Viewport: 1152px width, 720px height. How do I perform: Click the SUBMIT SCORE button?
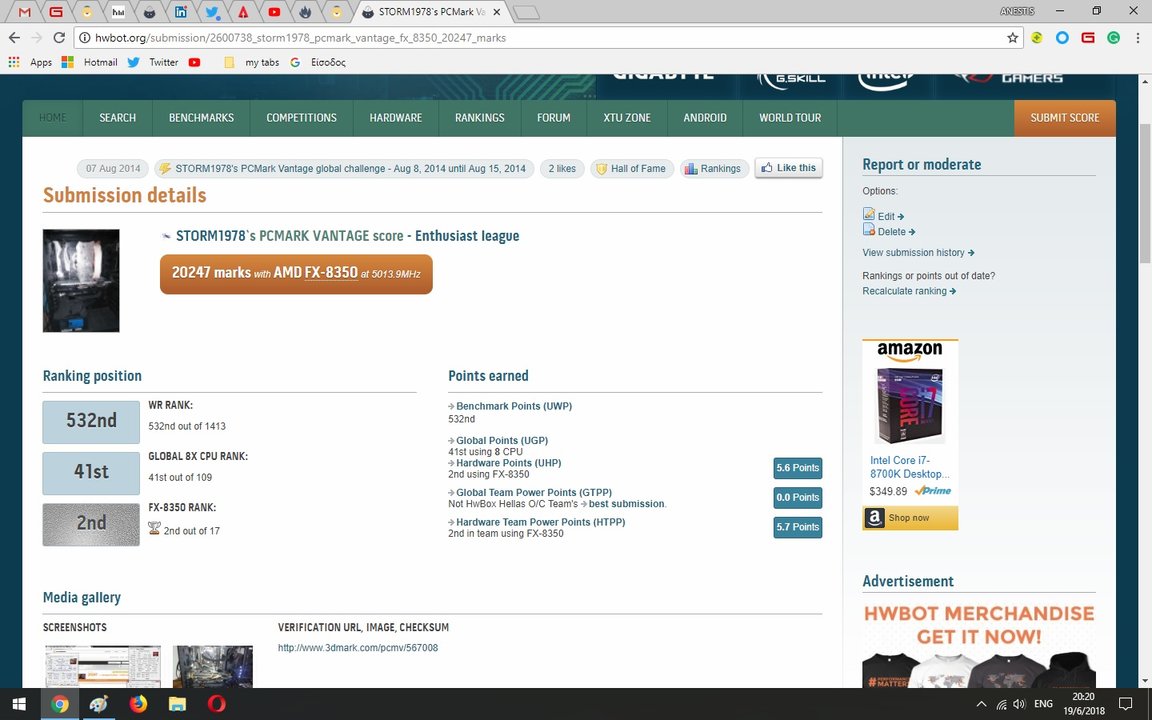point(1065,118)
